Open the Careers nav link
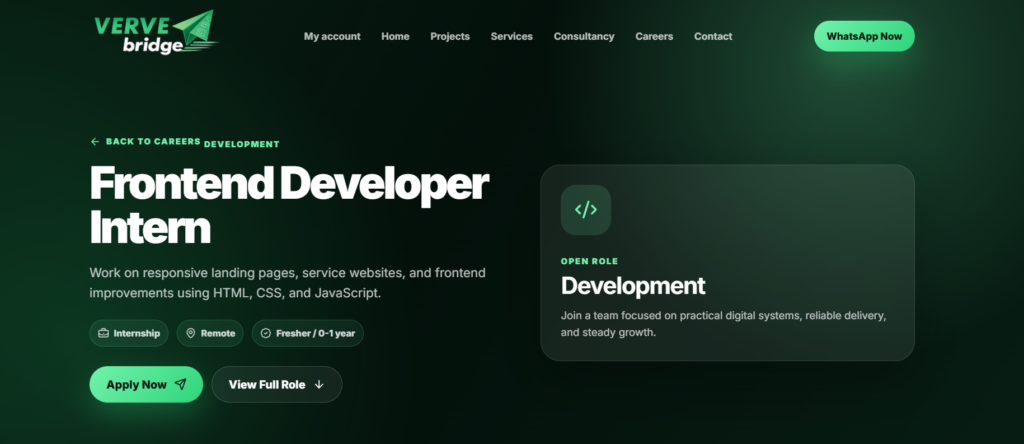 click(x=654, y=37)
